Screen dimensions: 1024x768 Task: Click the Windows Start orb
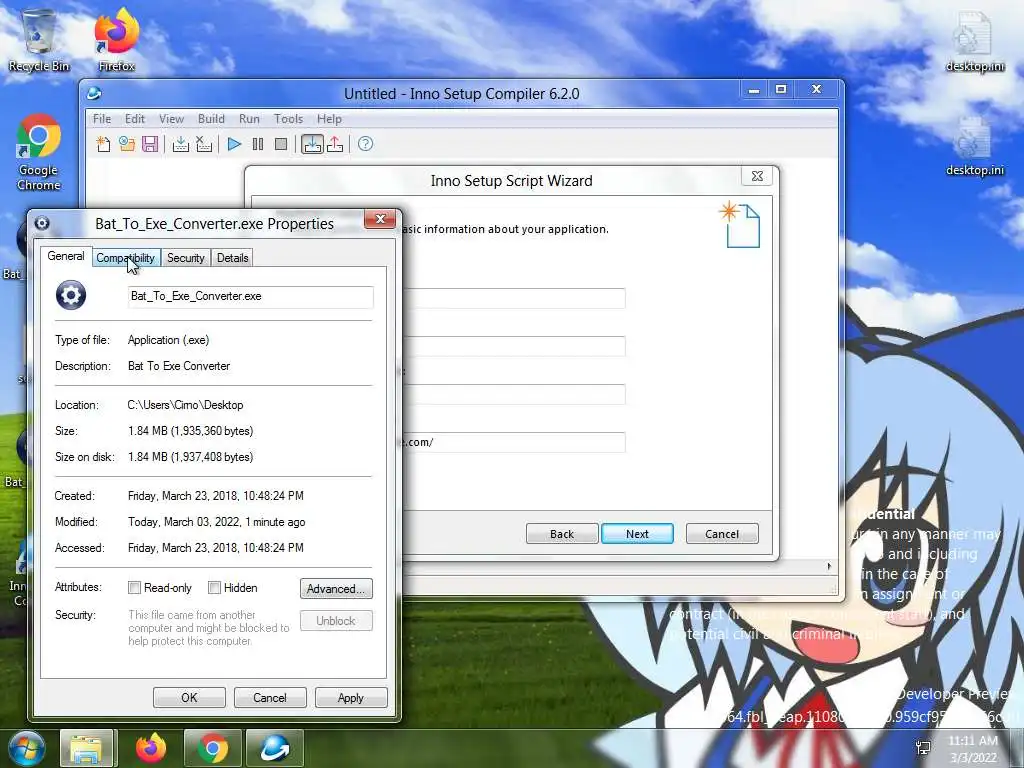coord(26,748)
